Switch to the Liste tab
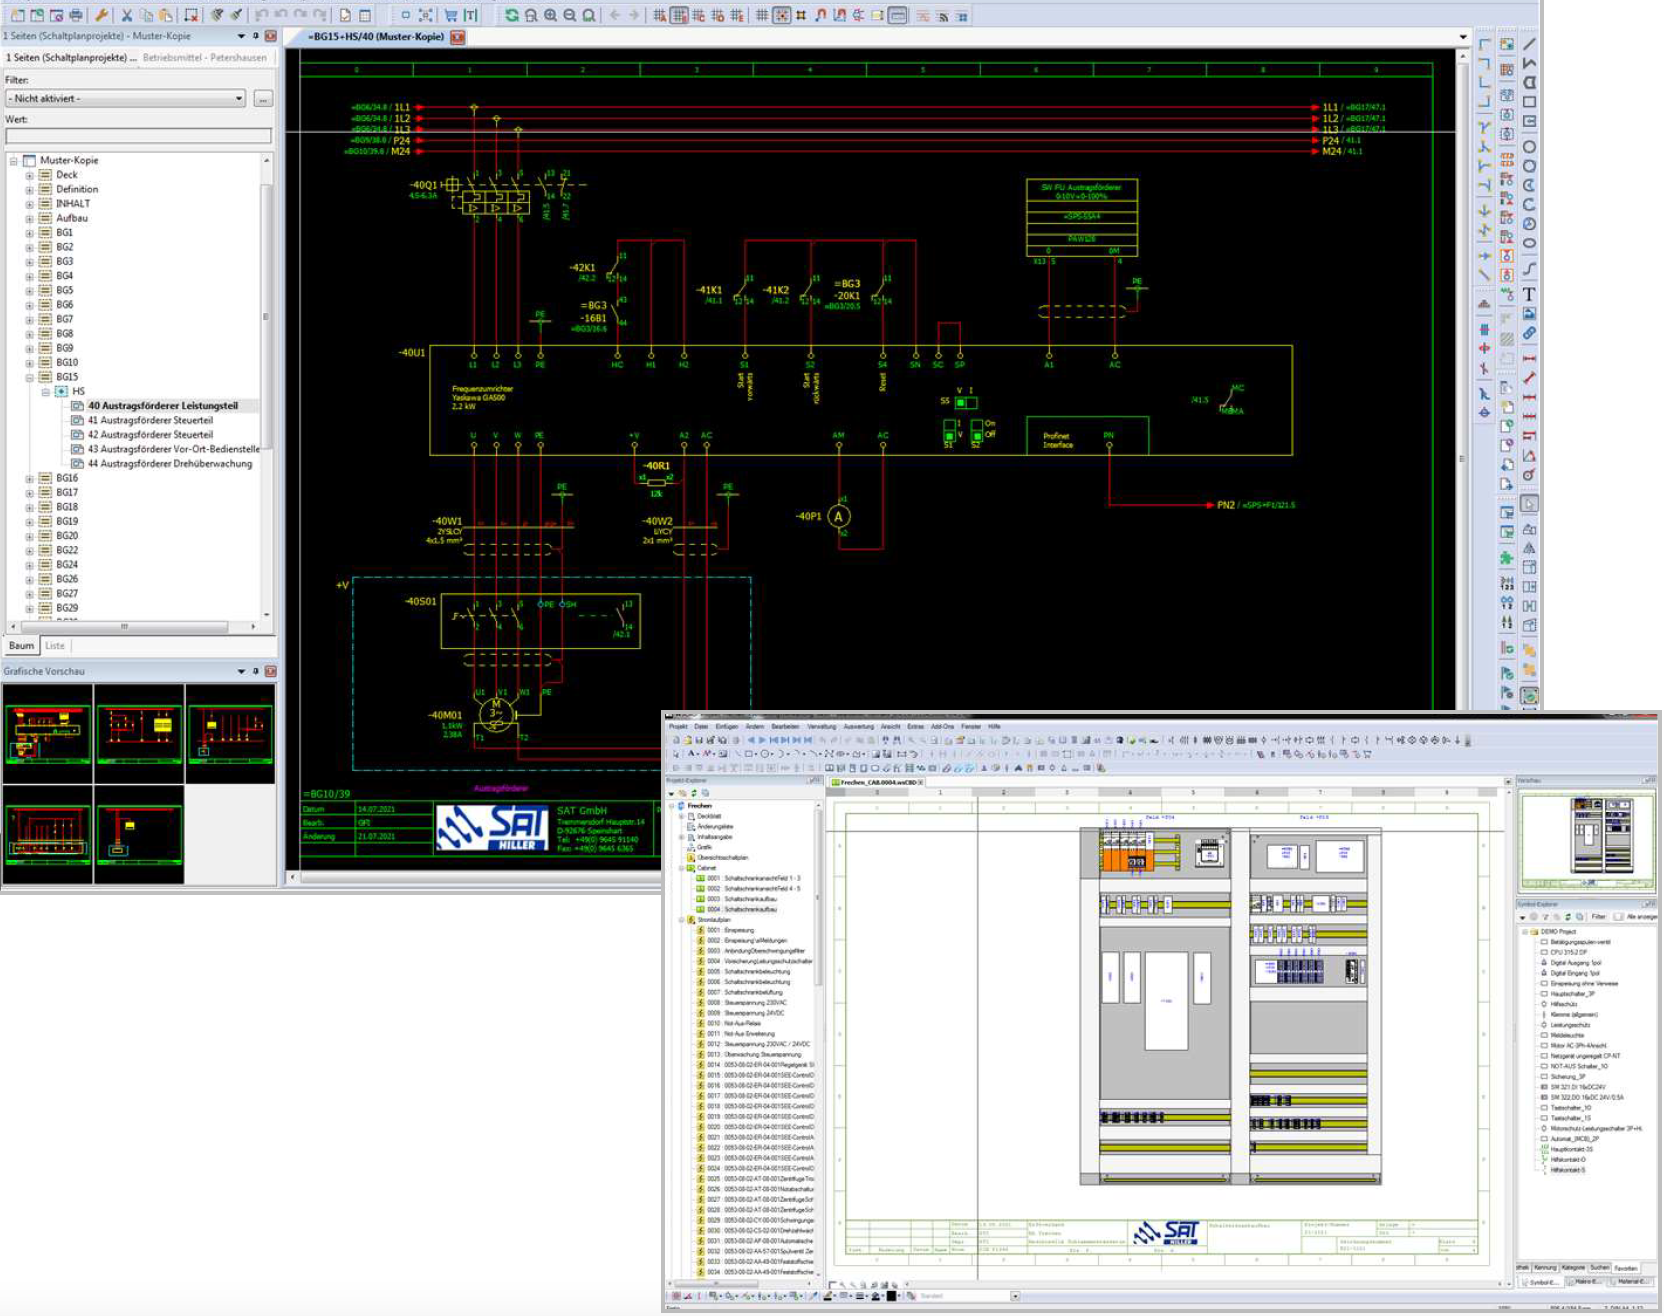The image size is (1664, 1316). point(55,646)
